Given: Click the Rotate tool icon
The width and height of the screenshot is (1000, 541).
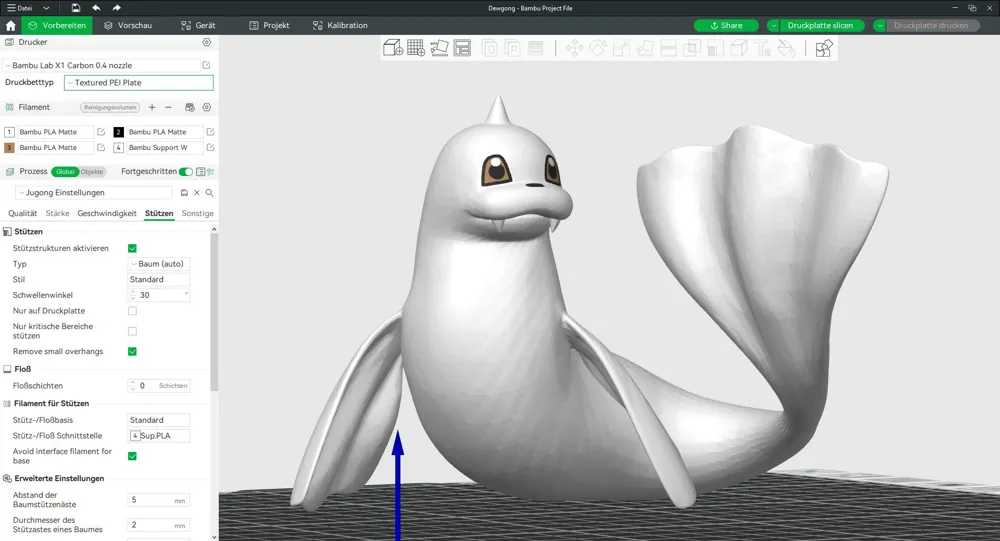Looking at the screenshot, I should [598, 48].
